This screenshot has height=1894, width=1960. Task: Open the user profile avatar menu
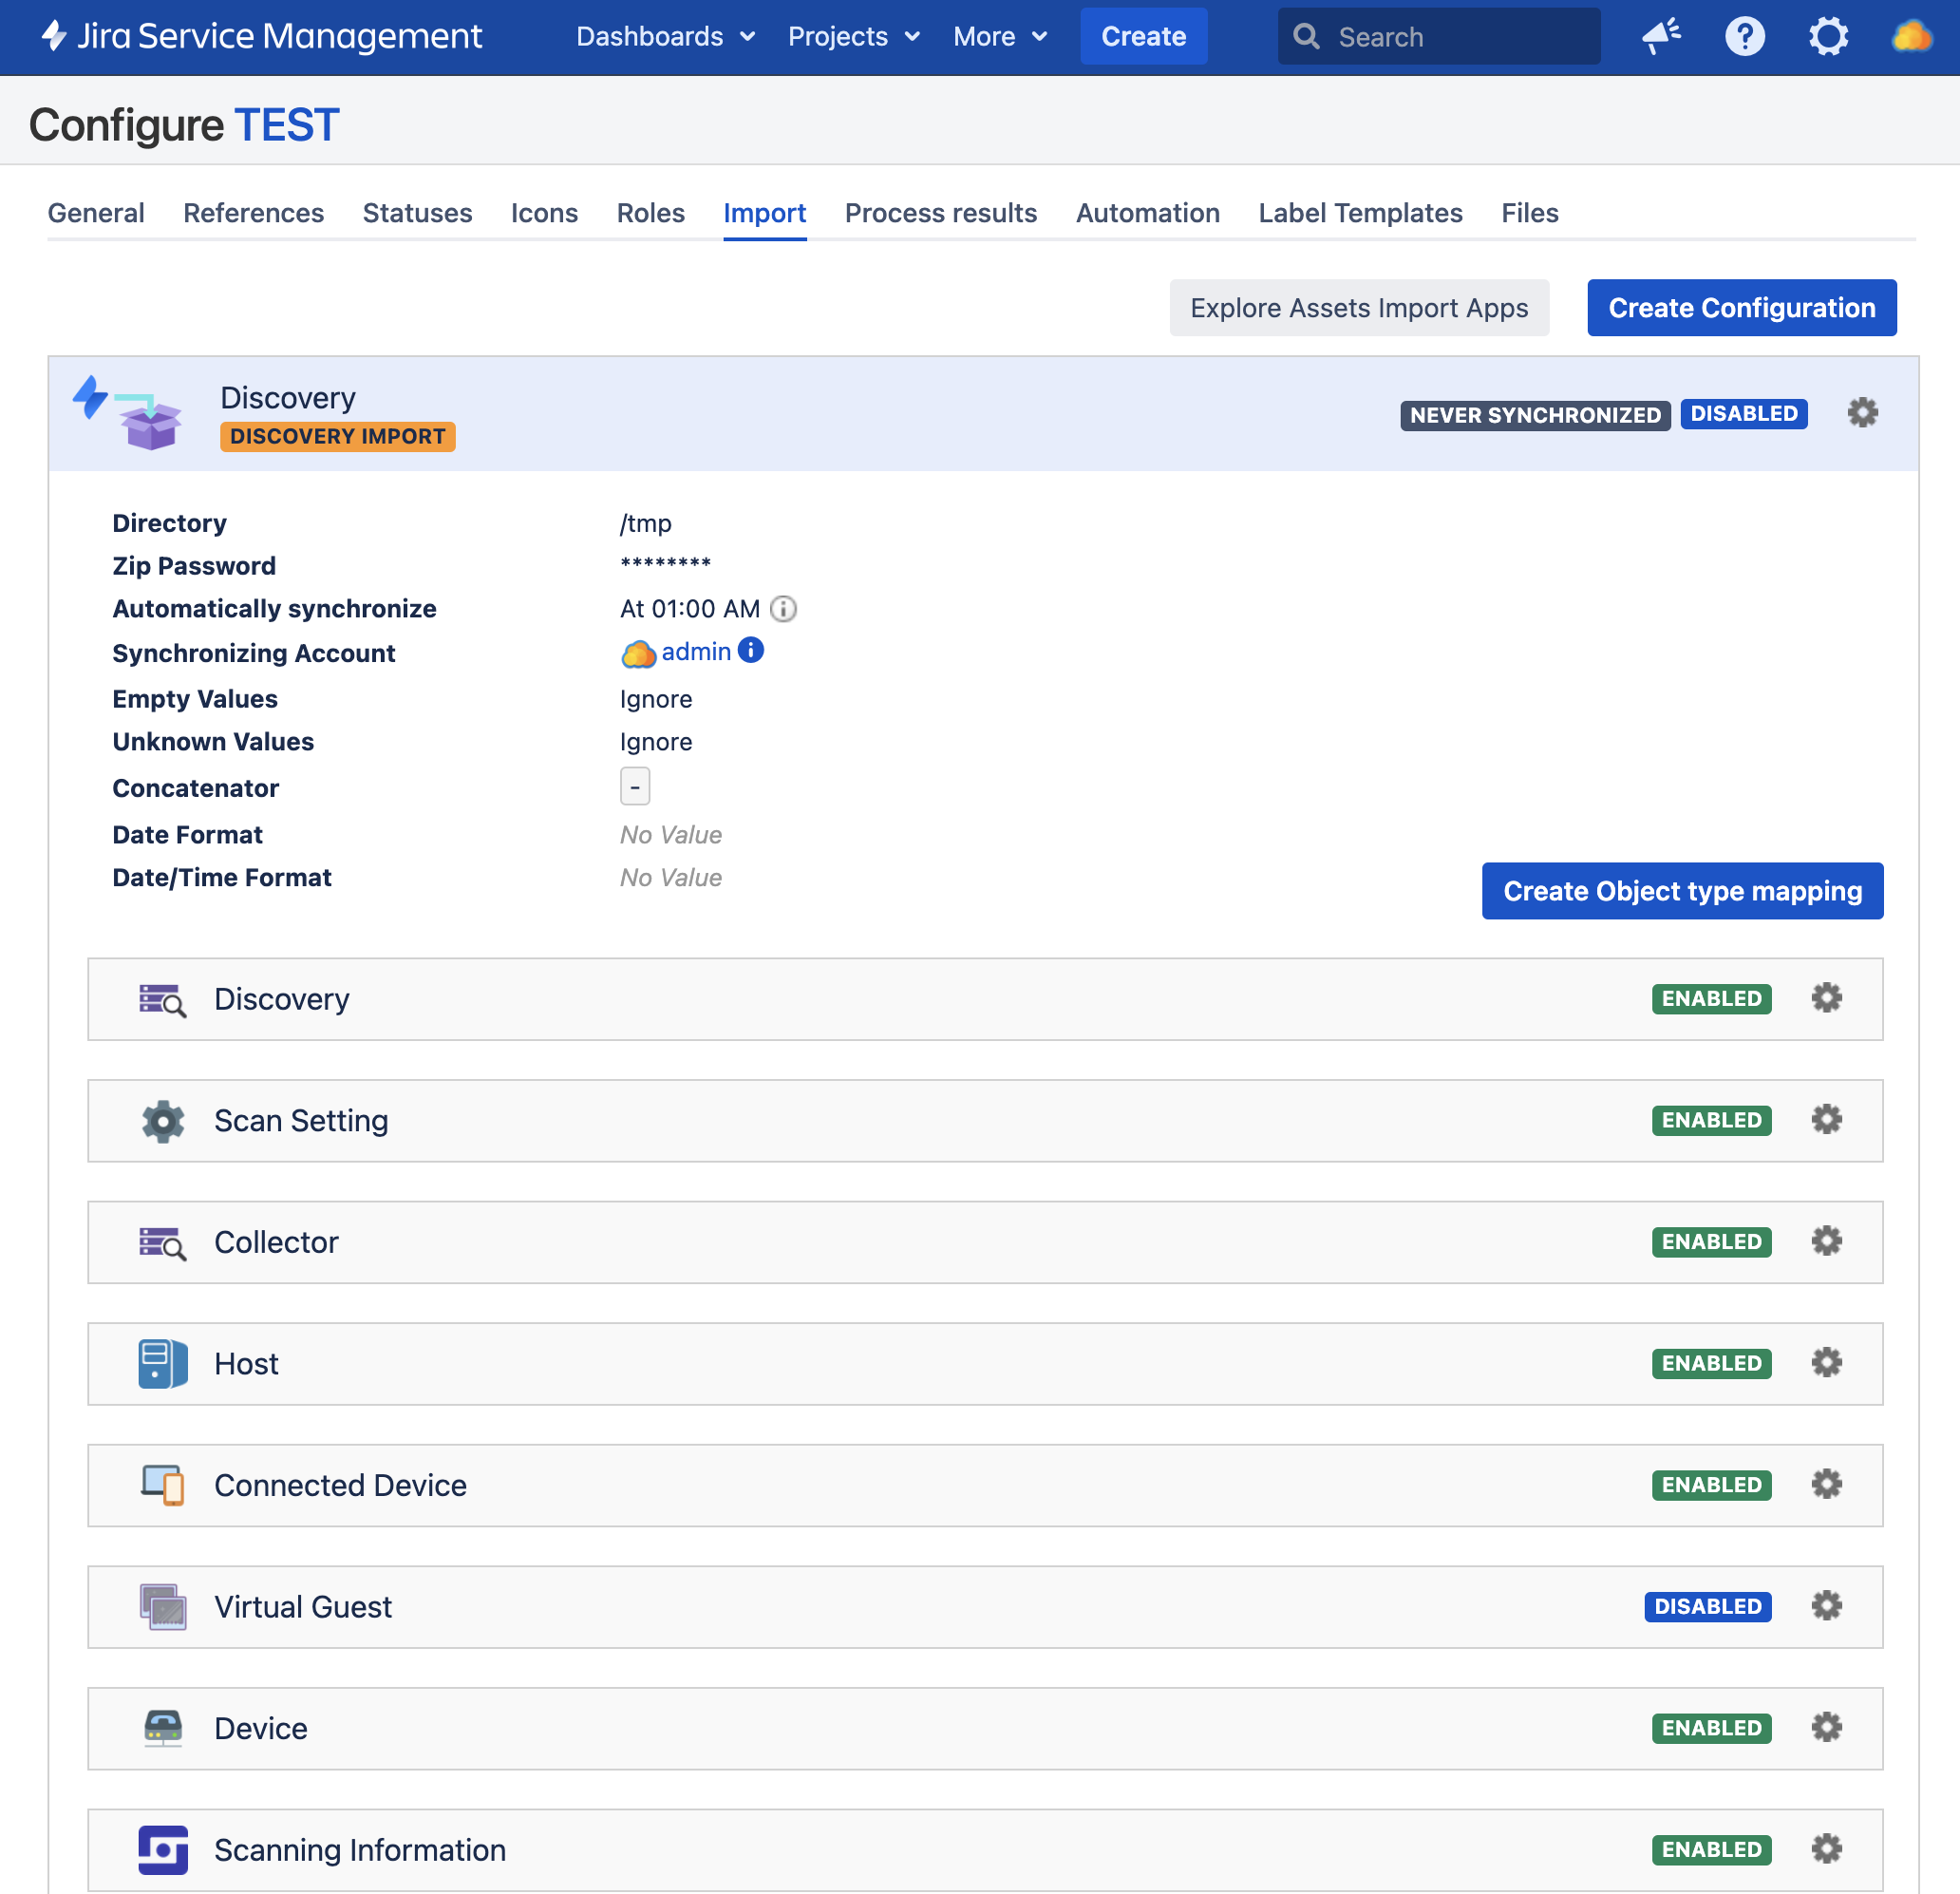[x=1912, y=37]
